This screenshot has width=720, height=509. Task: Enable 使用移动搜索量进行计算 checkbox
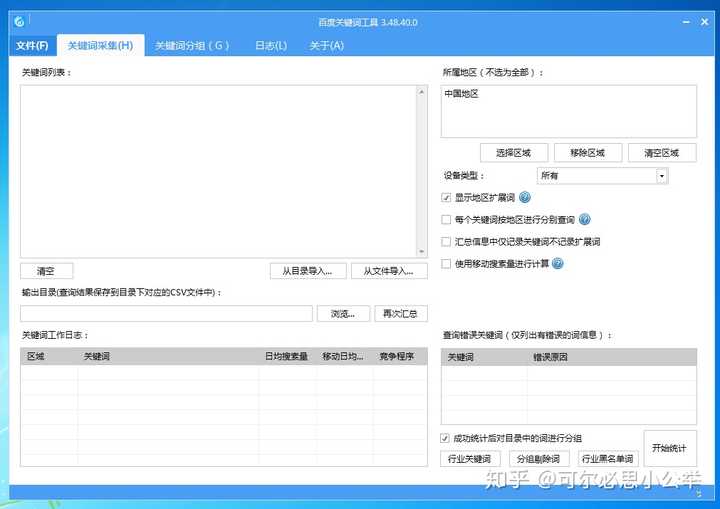446,264
